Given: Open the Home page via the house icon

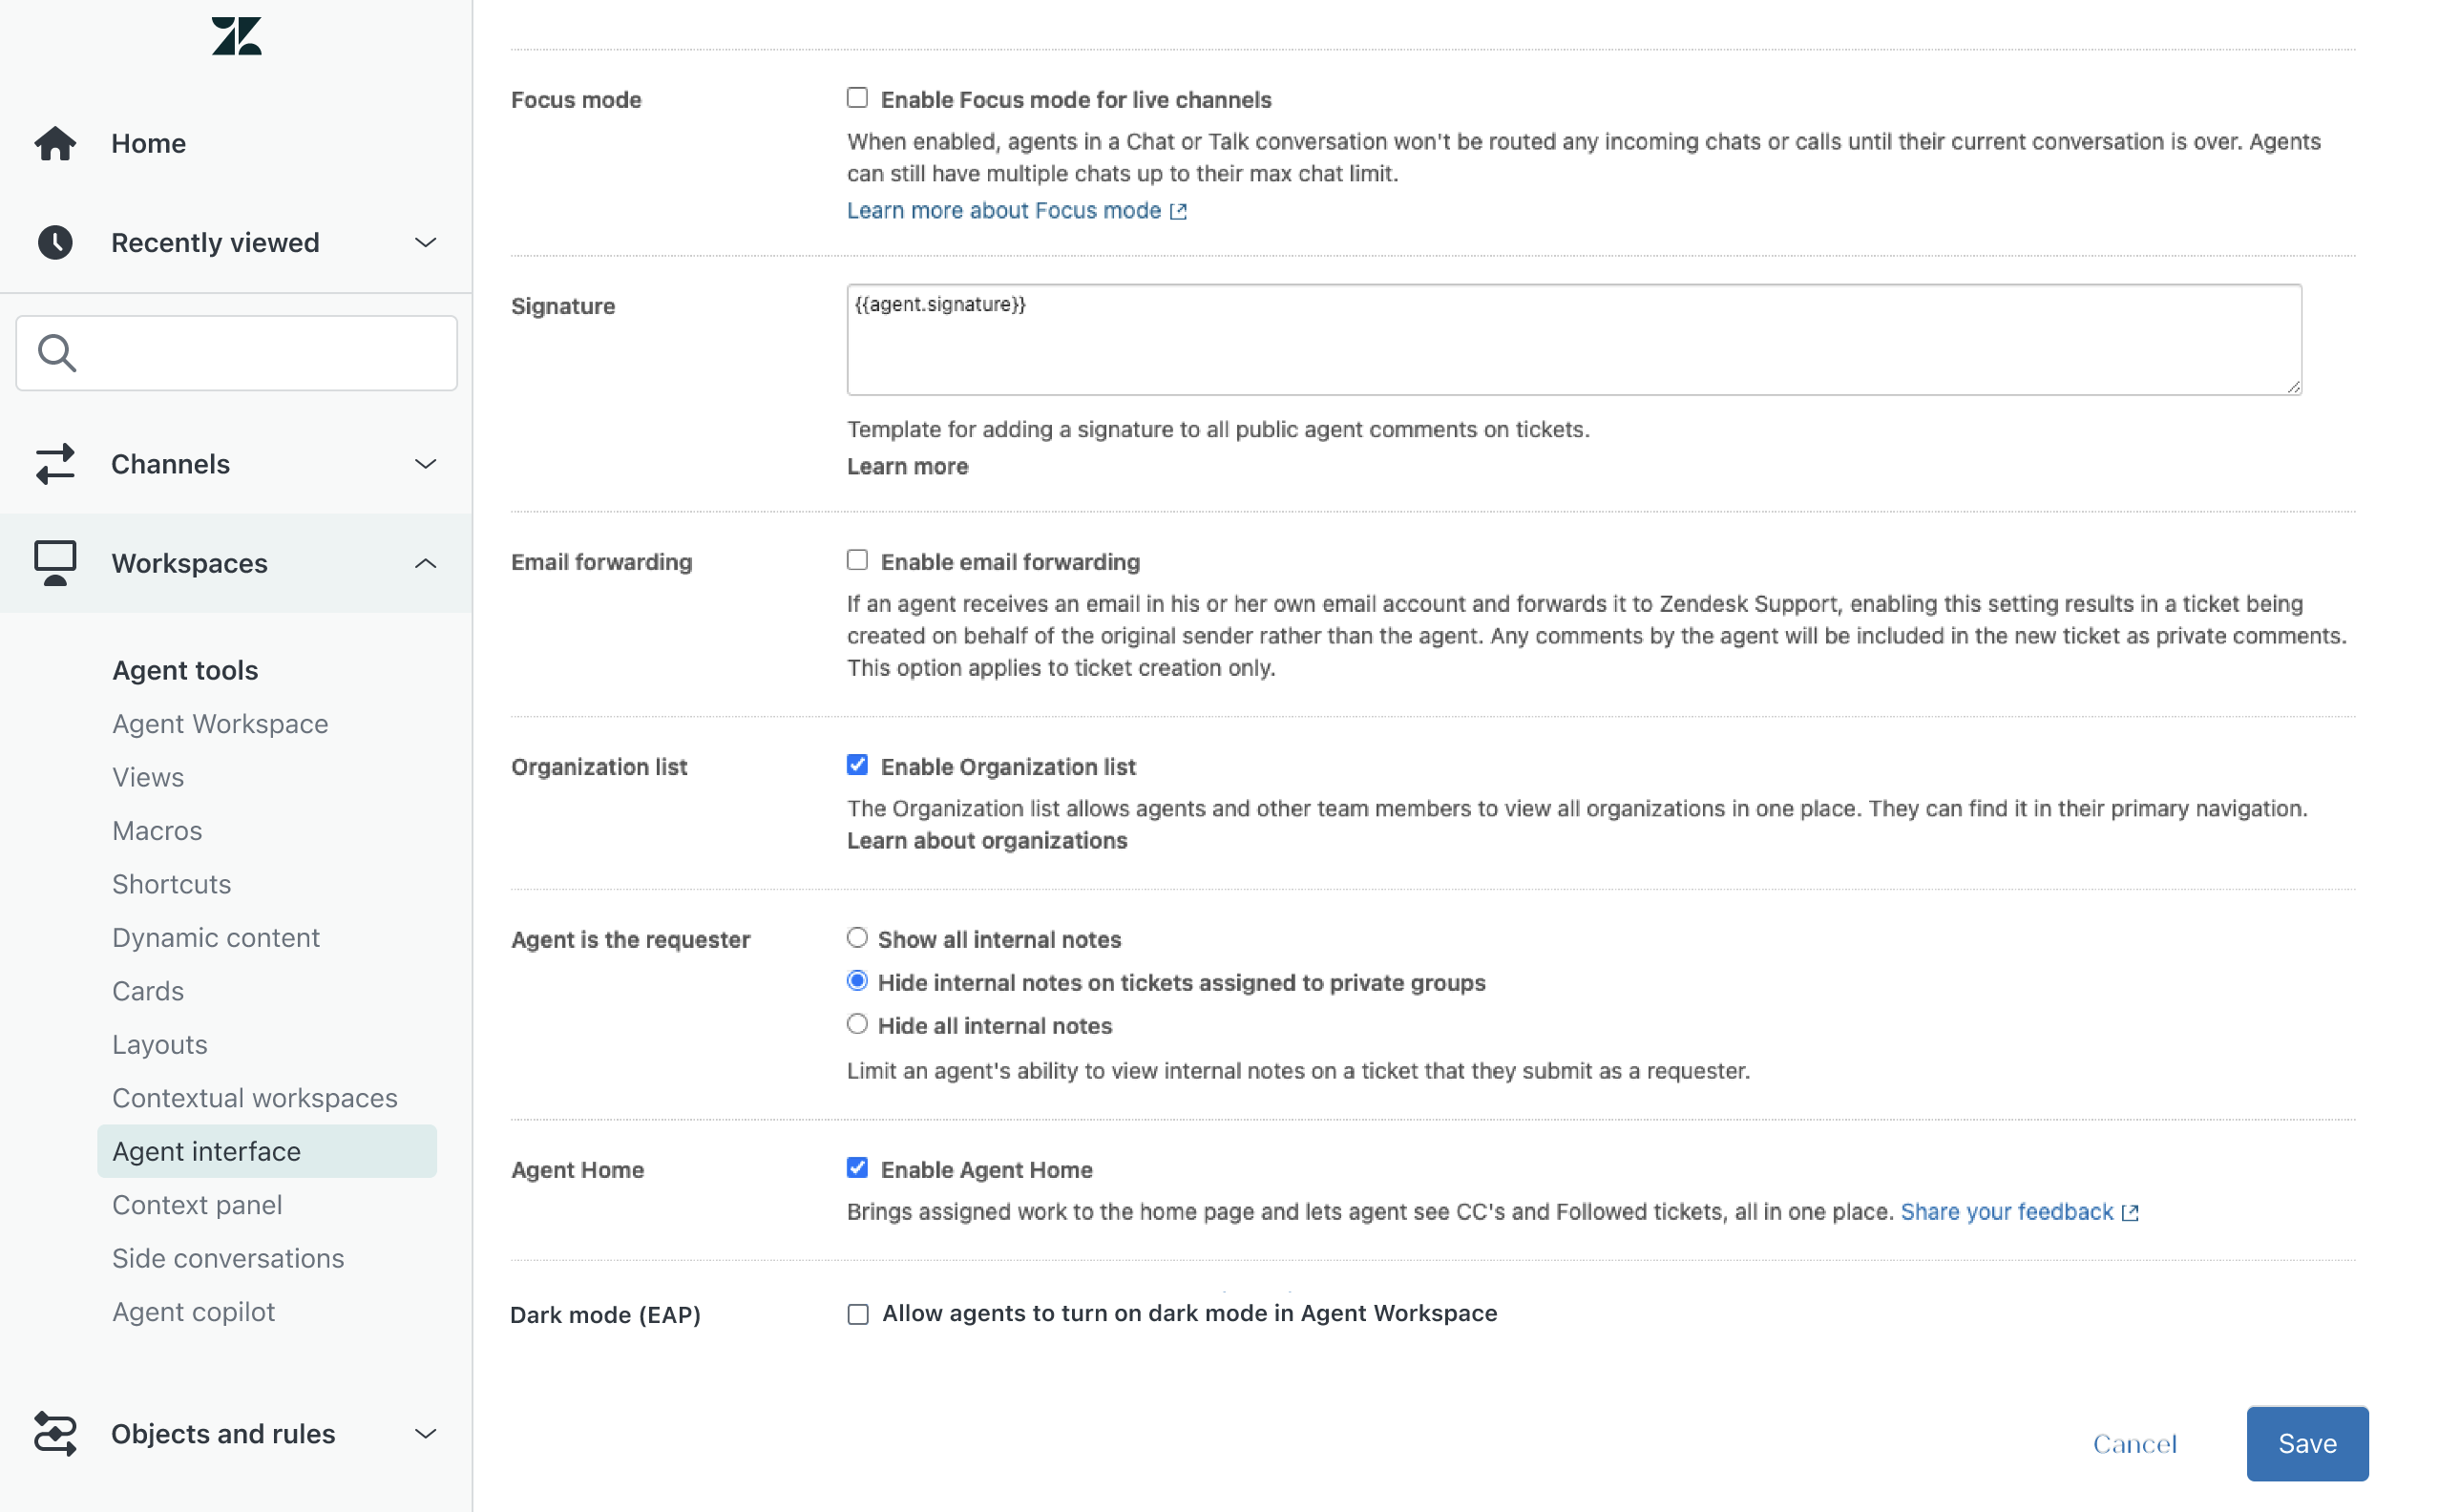Looking at the screenshot, I should (56, 143).
